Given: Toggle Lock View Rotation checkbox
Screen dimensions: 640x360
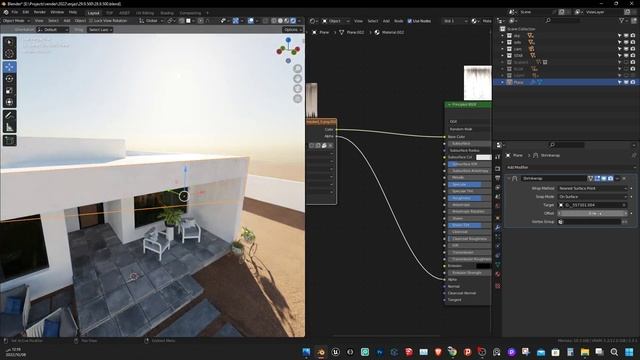Looking at the screenshot, I should pos(91,21).
